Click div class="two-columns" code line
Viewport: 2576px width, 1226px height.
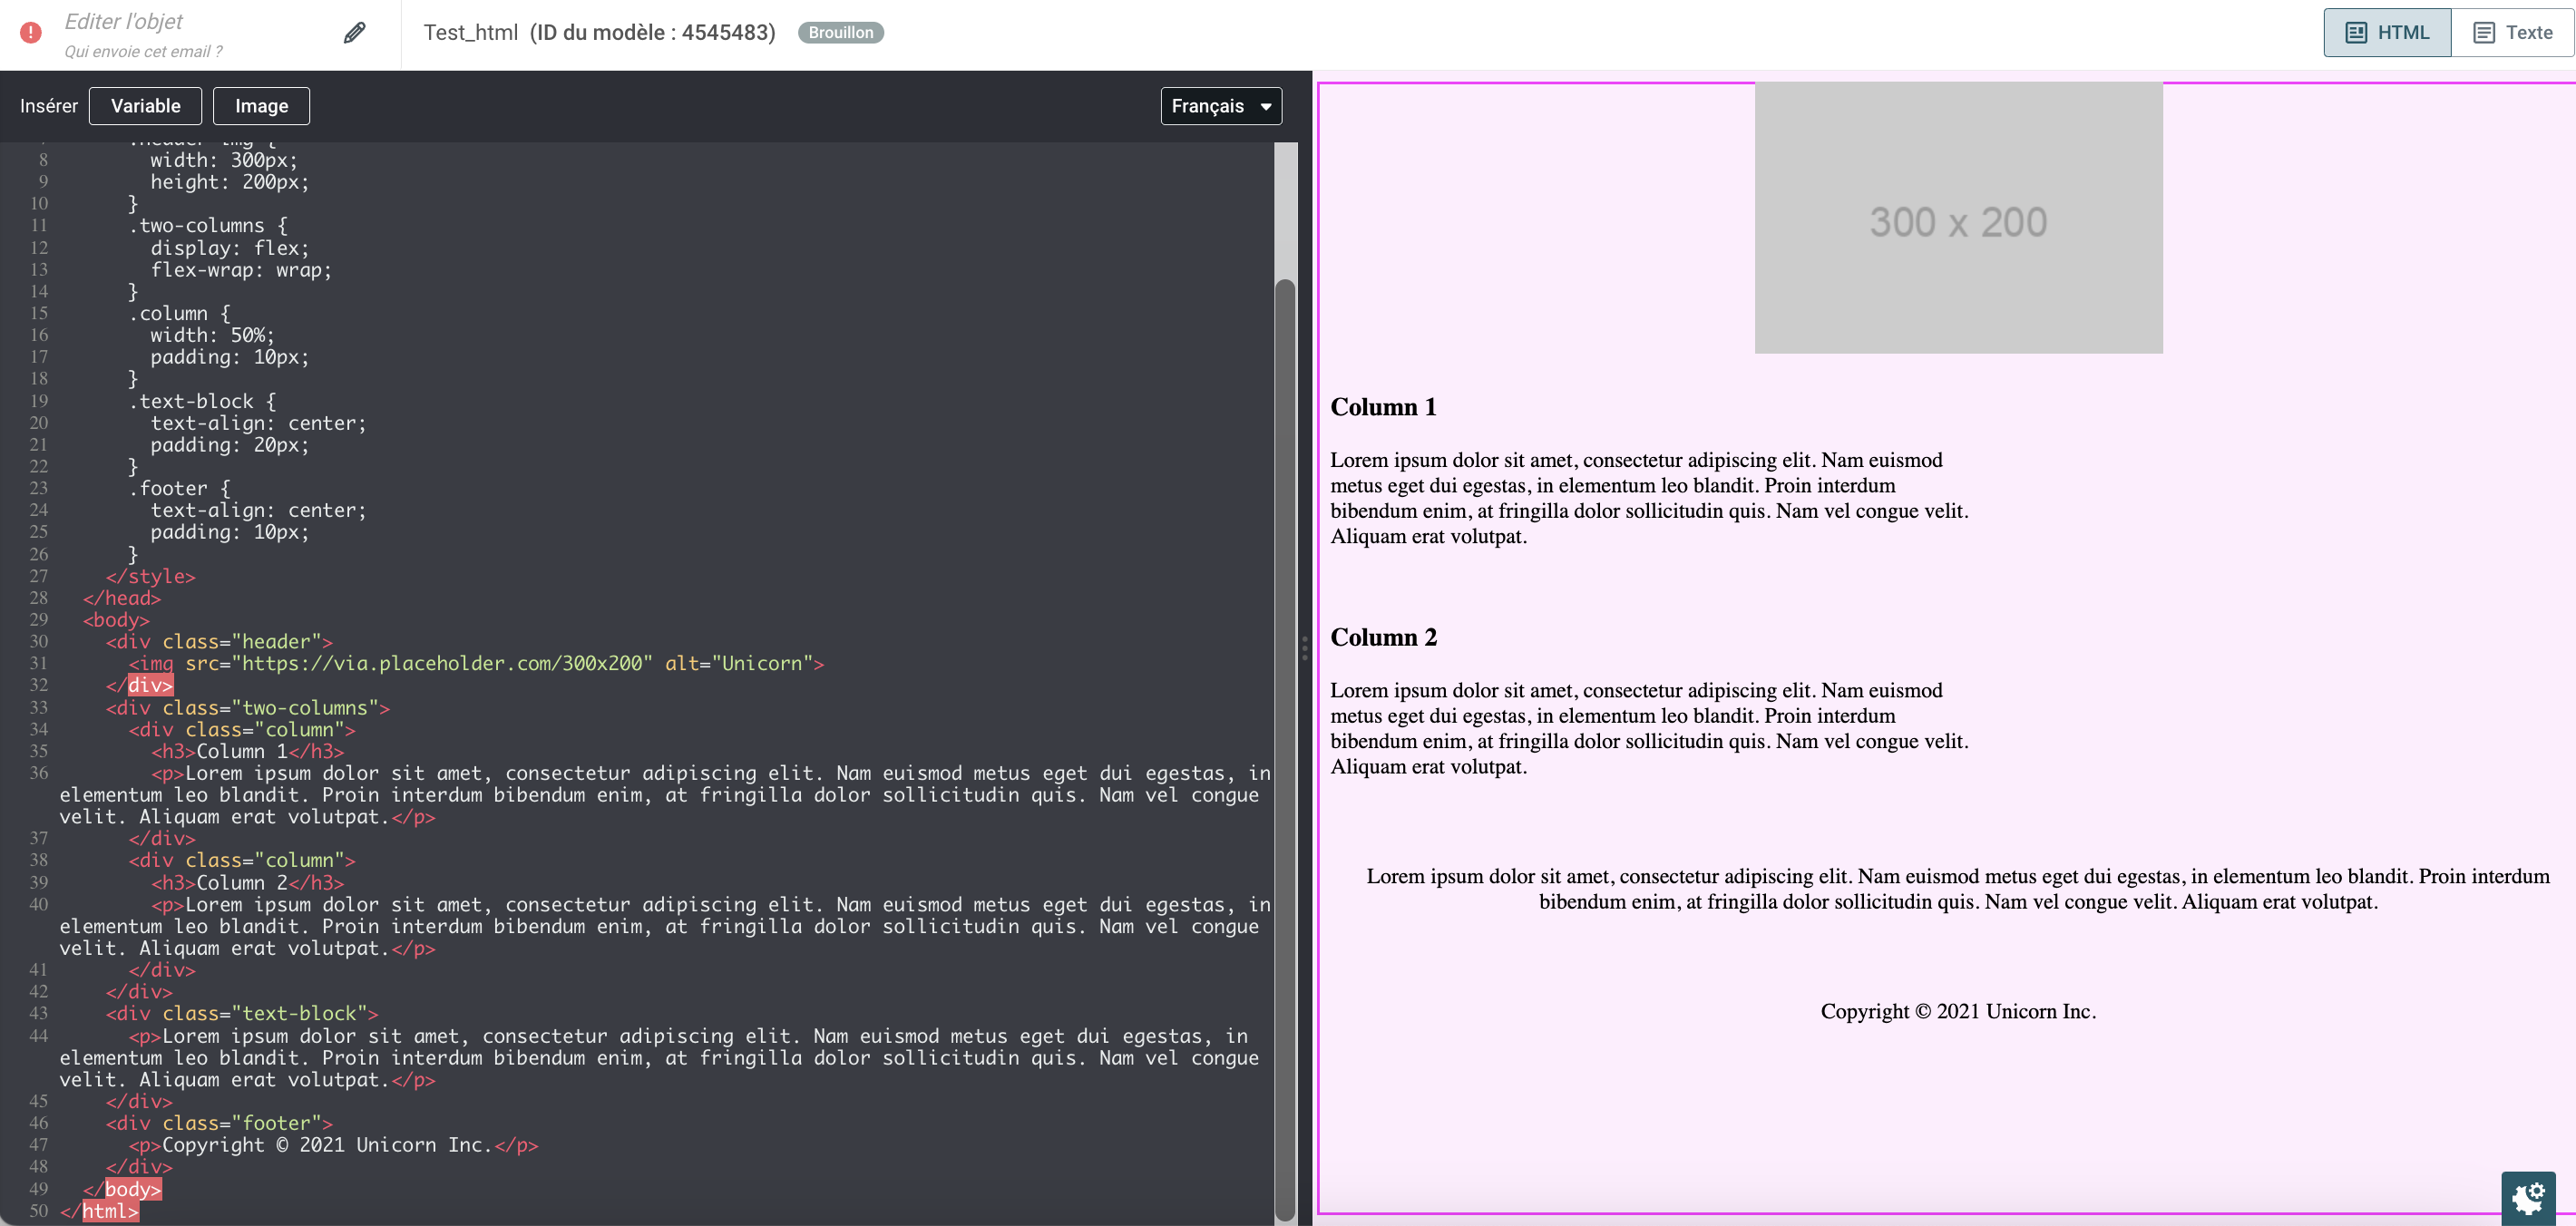tap(248, 708)
